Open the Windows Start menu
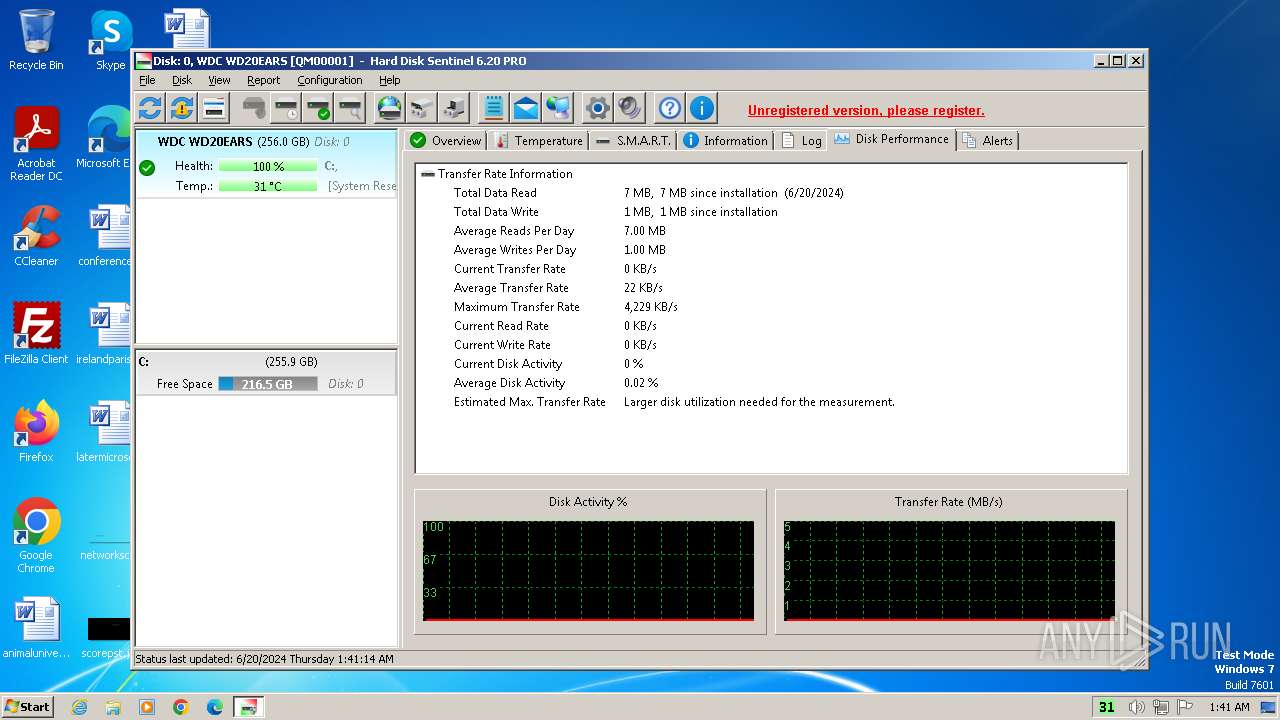 (27, 706)
